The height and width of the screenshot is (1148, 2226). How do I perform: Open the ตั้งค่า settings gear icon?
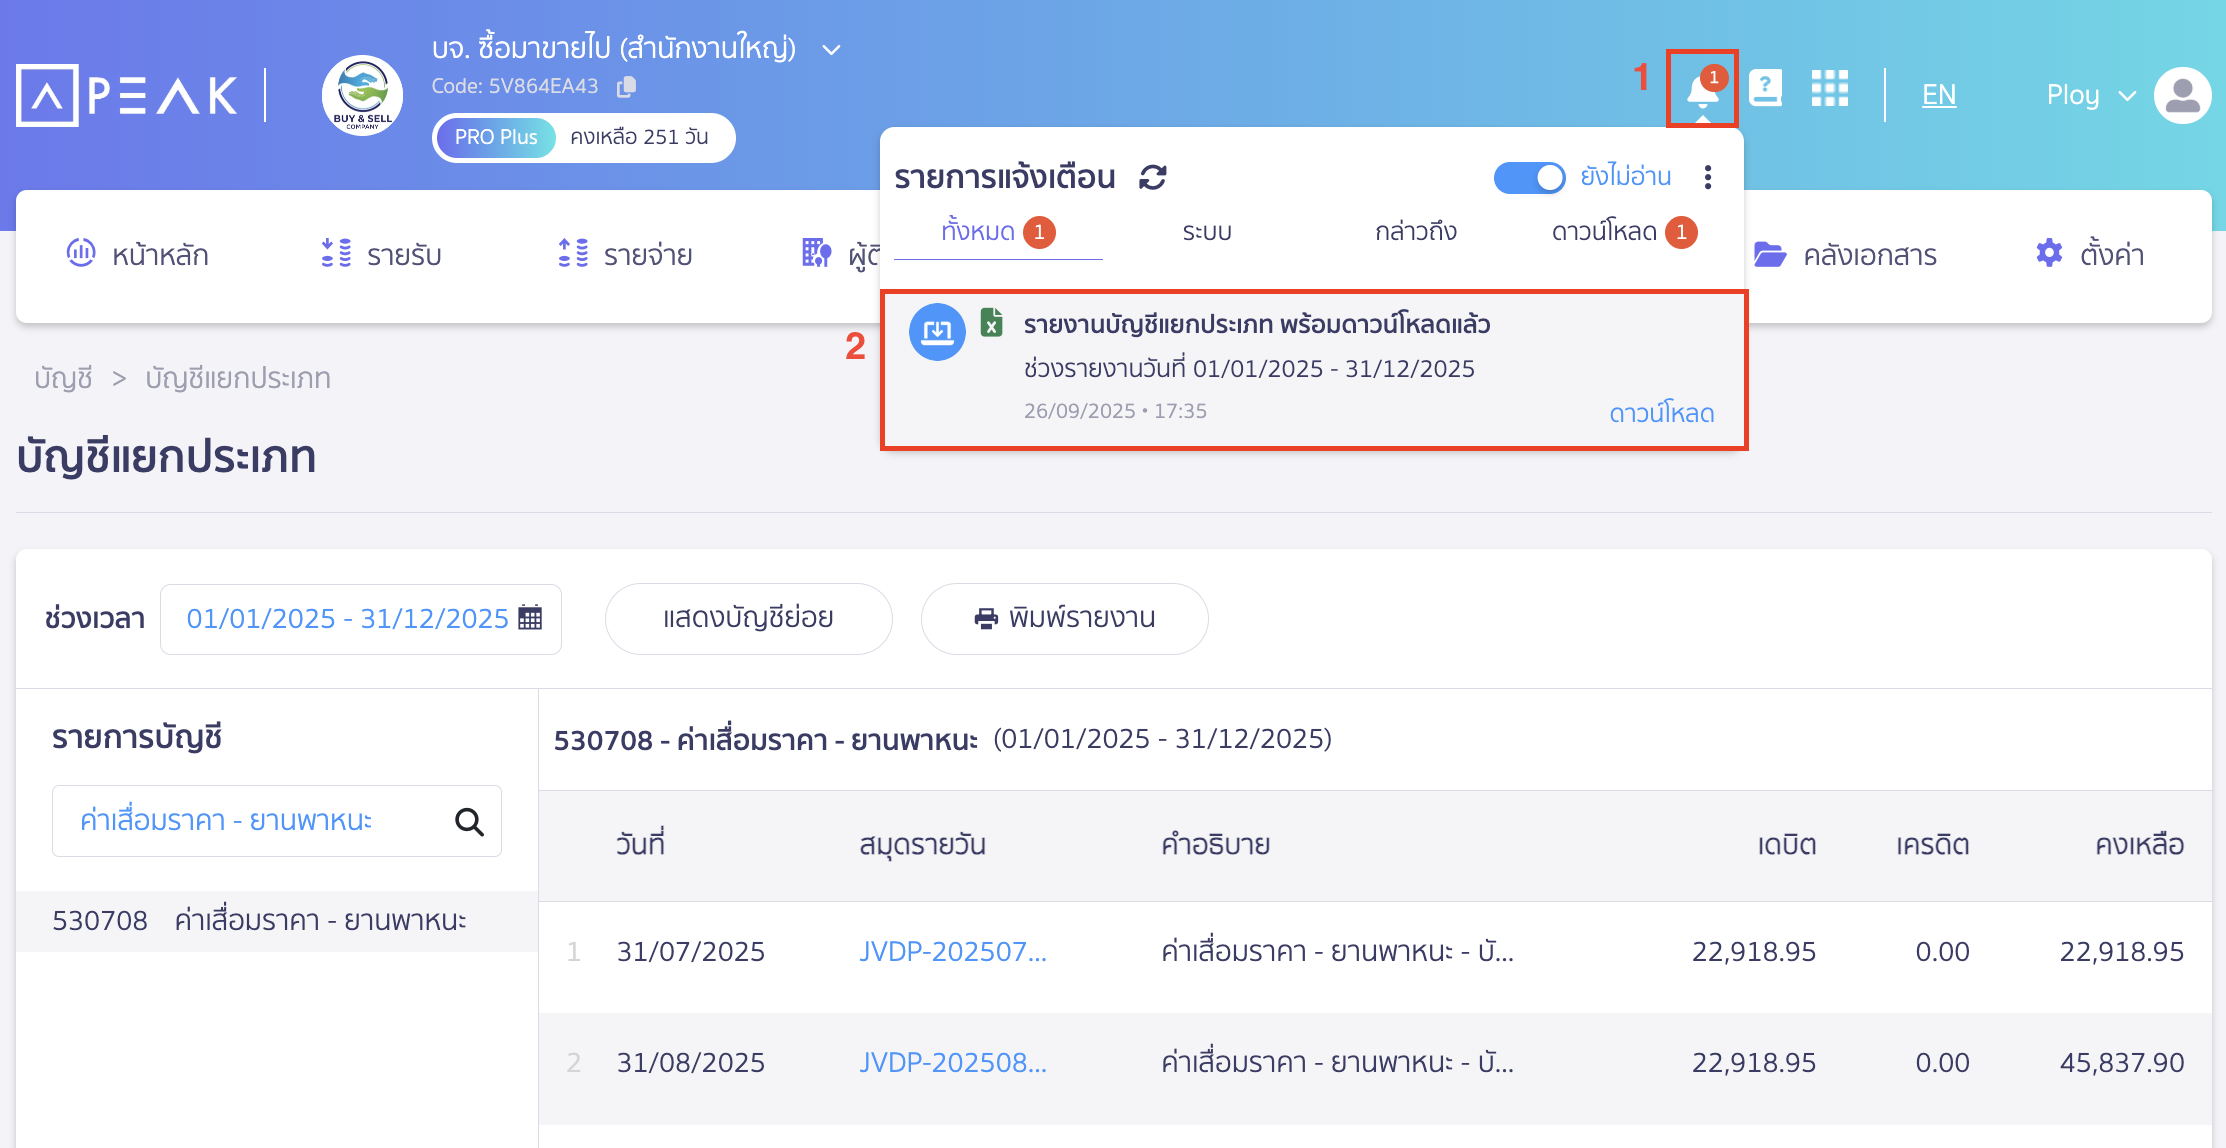click(x=2048, y=254)
